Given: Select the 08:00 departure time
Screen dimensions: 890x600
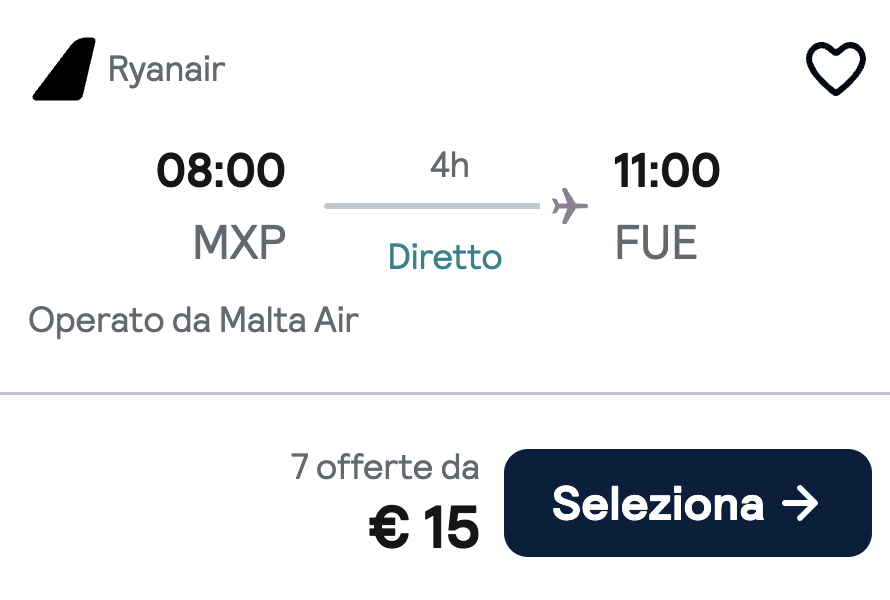Looking at the screenshot, I should [x=221, y=171].
